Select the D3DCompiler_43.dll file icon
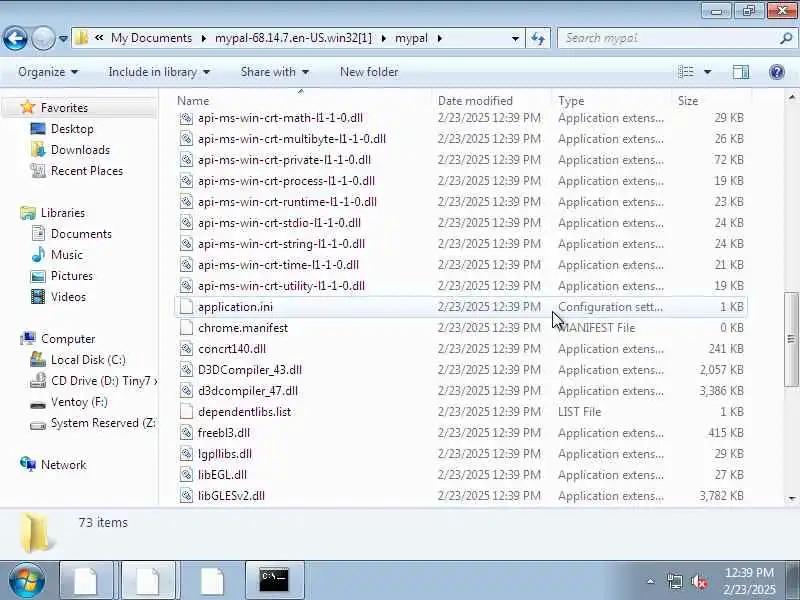Screen dimensions: 800x600 187,369
